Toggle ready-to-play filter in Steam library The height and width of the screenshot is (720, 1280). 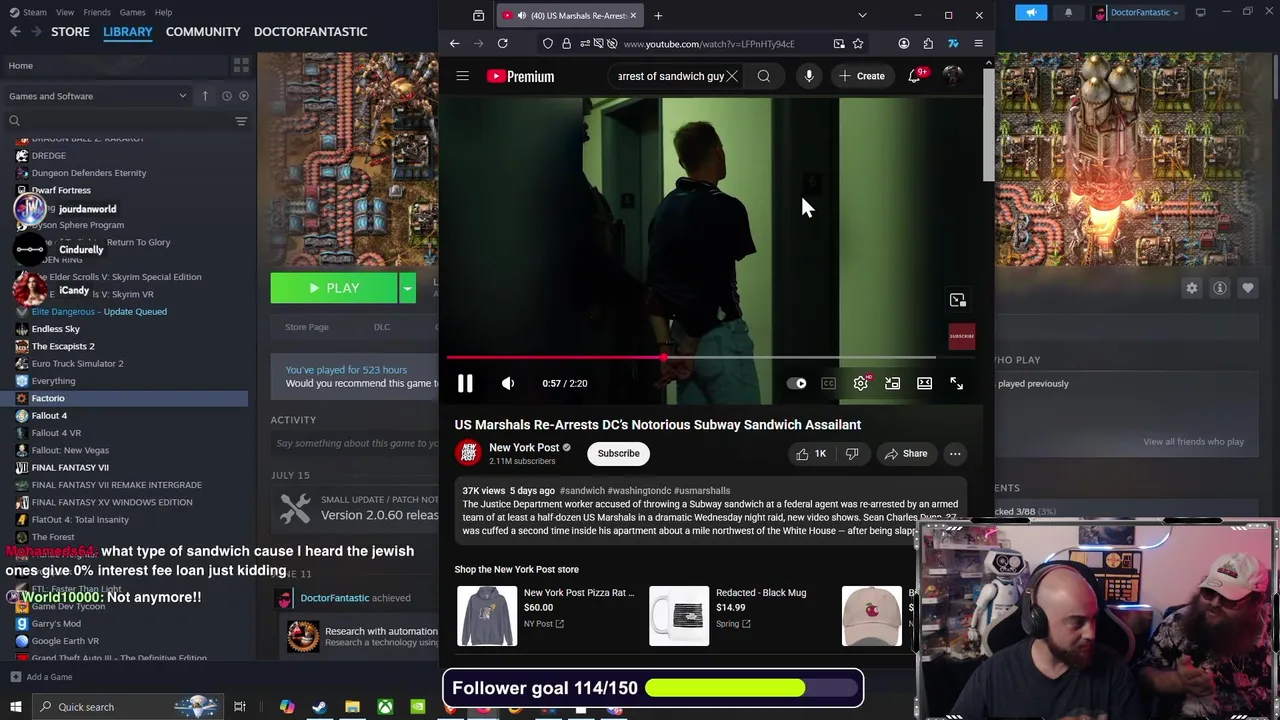point(244,96)
